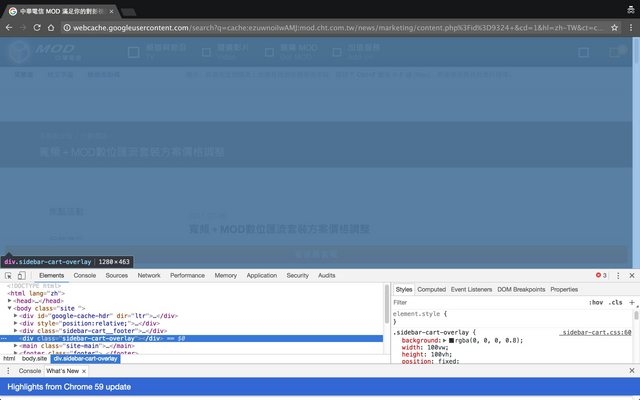Click the rgba background color swatch
The image size is (640, 400).
pos(451,340)
